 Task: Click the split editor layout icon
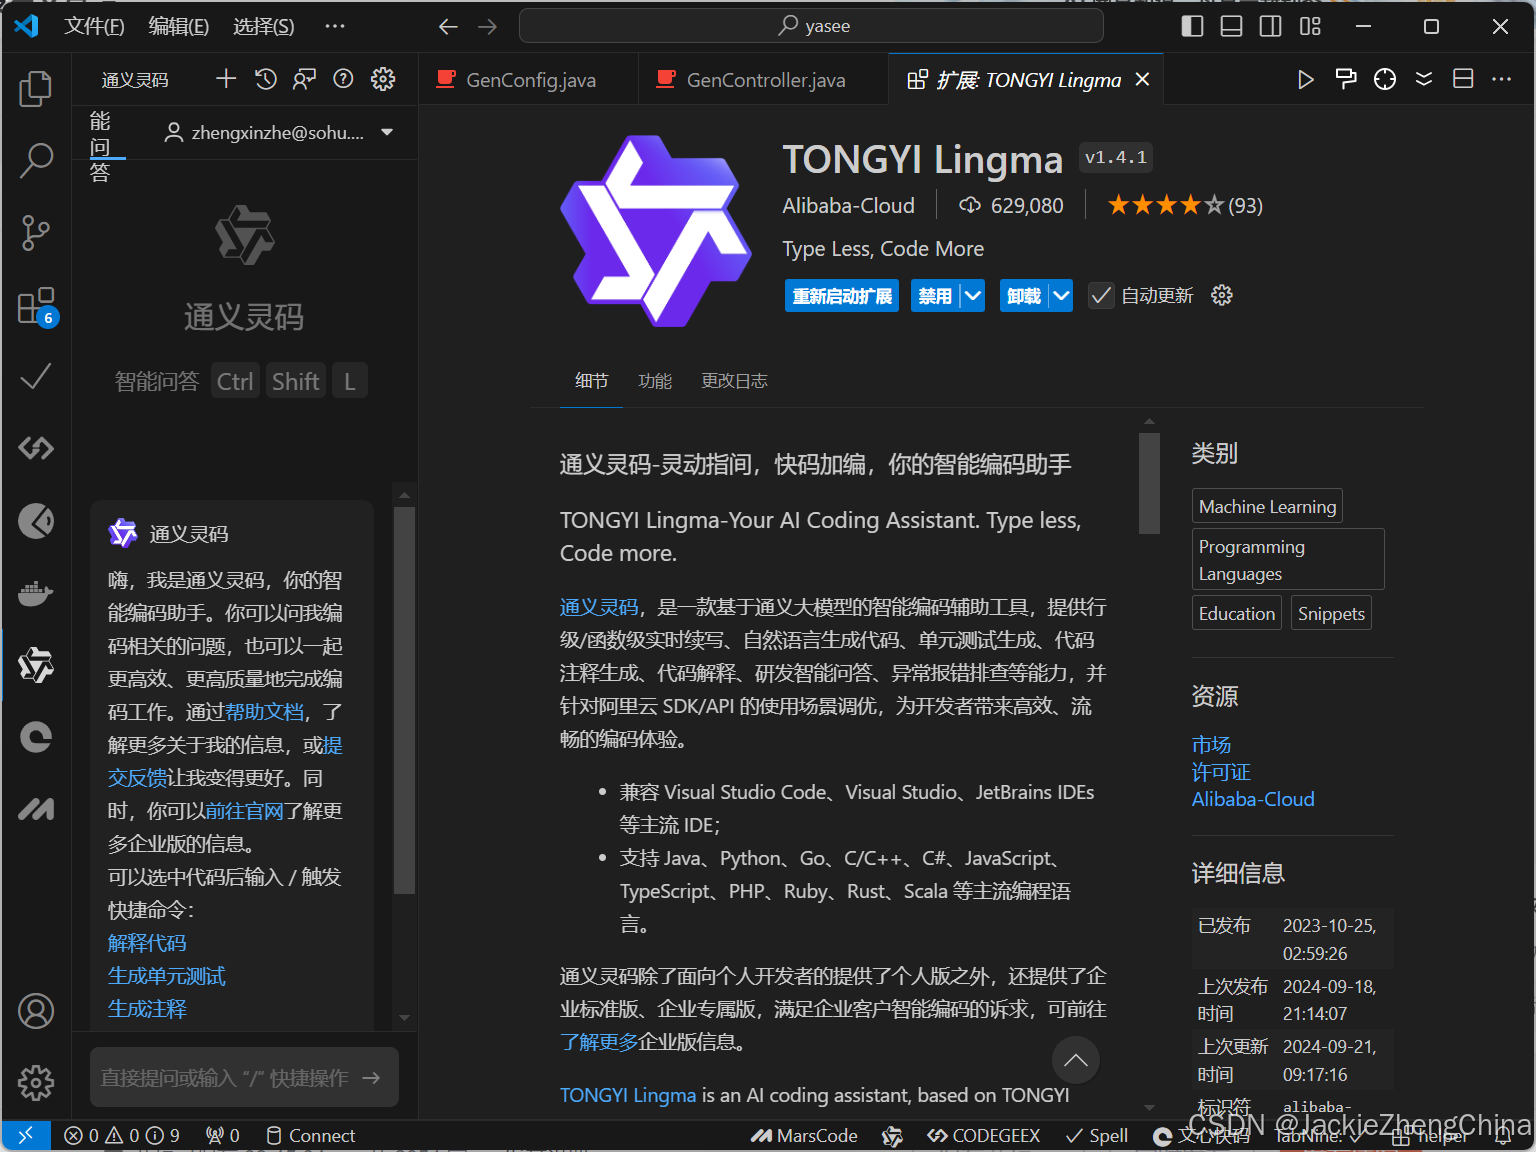point(1463,79)
